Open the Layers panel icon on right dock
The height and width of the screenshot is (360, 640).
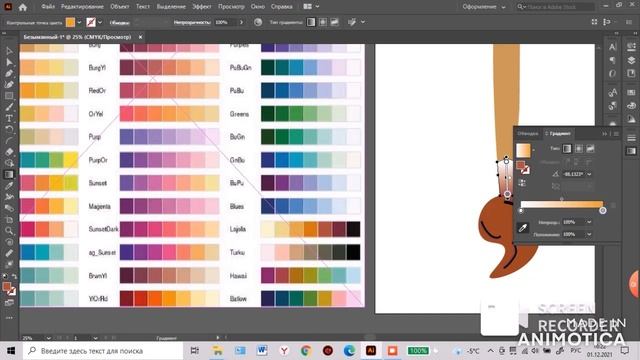[x=631, y=60]
